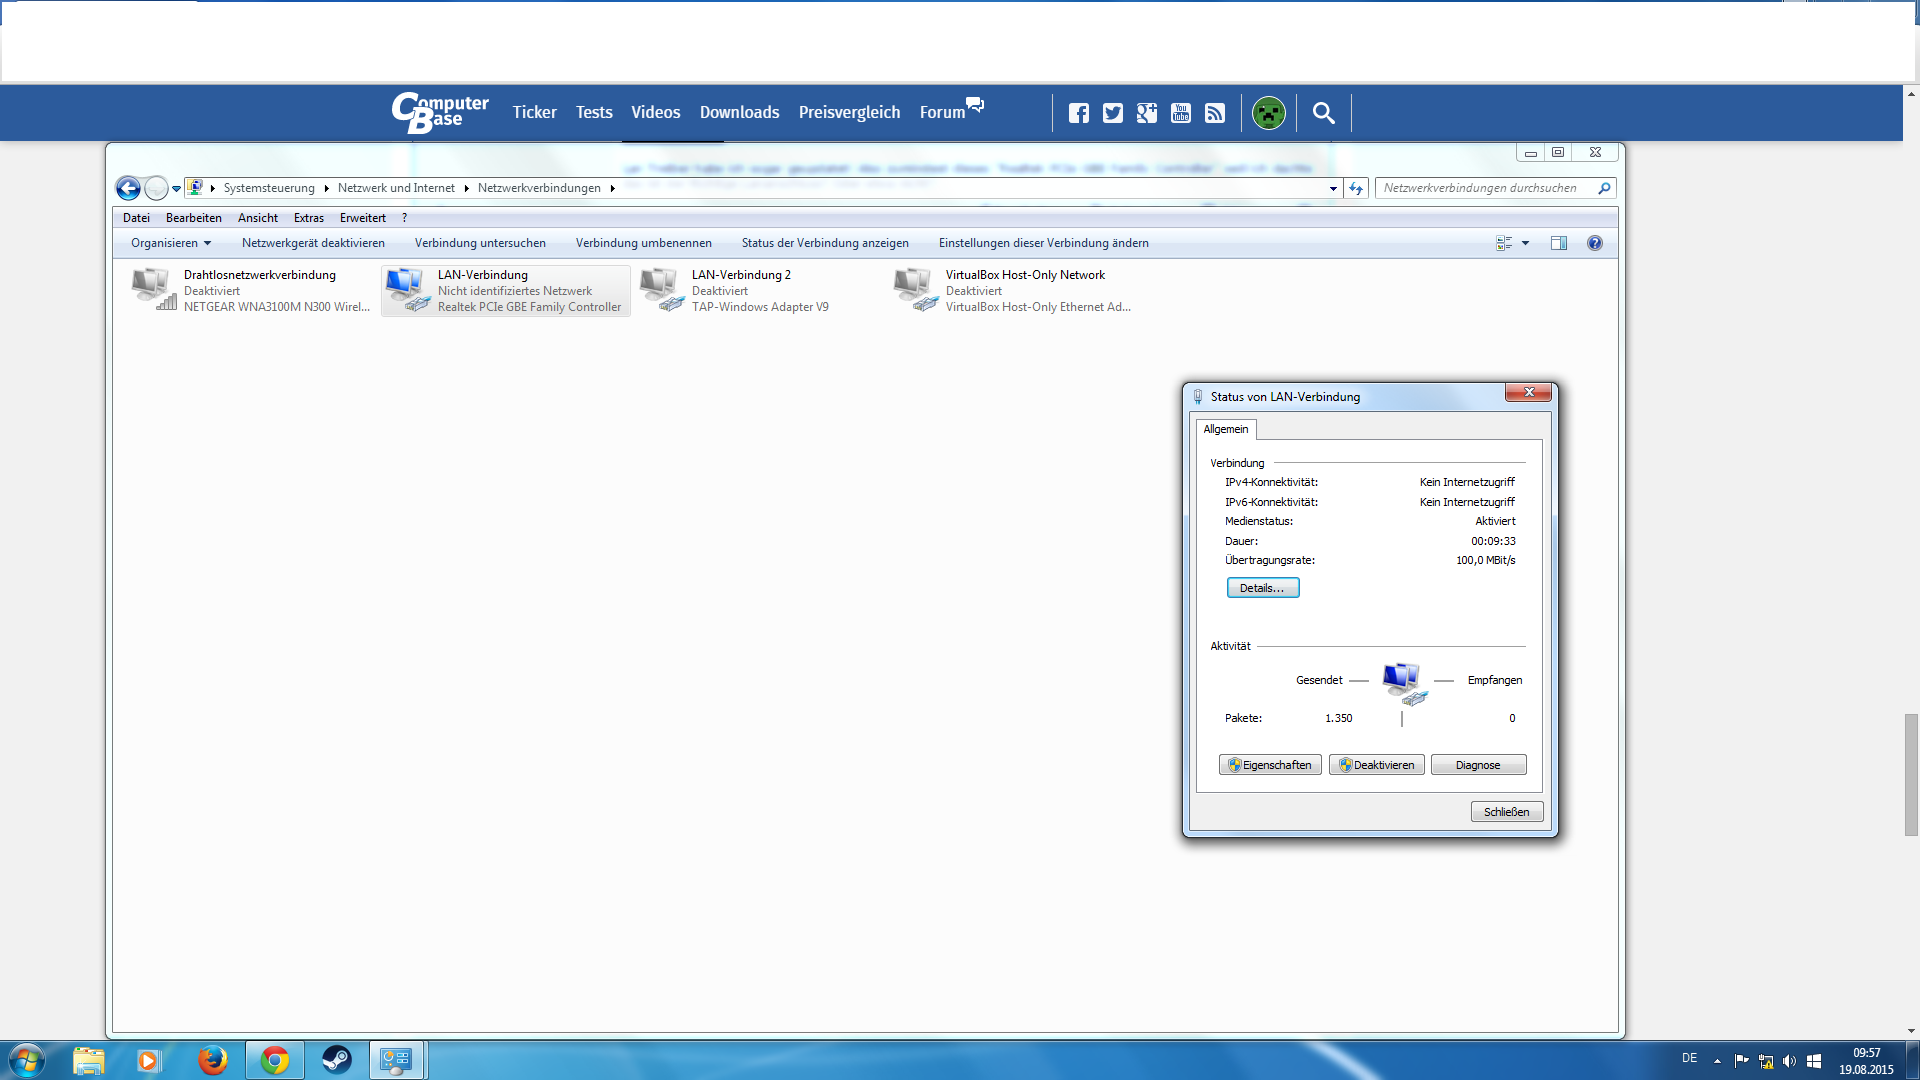Click the help question mark icon

coord(1594,243)
